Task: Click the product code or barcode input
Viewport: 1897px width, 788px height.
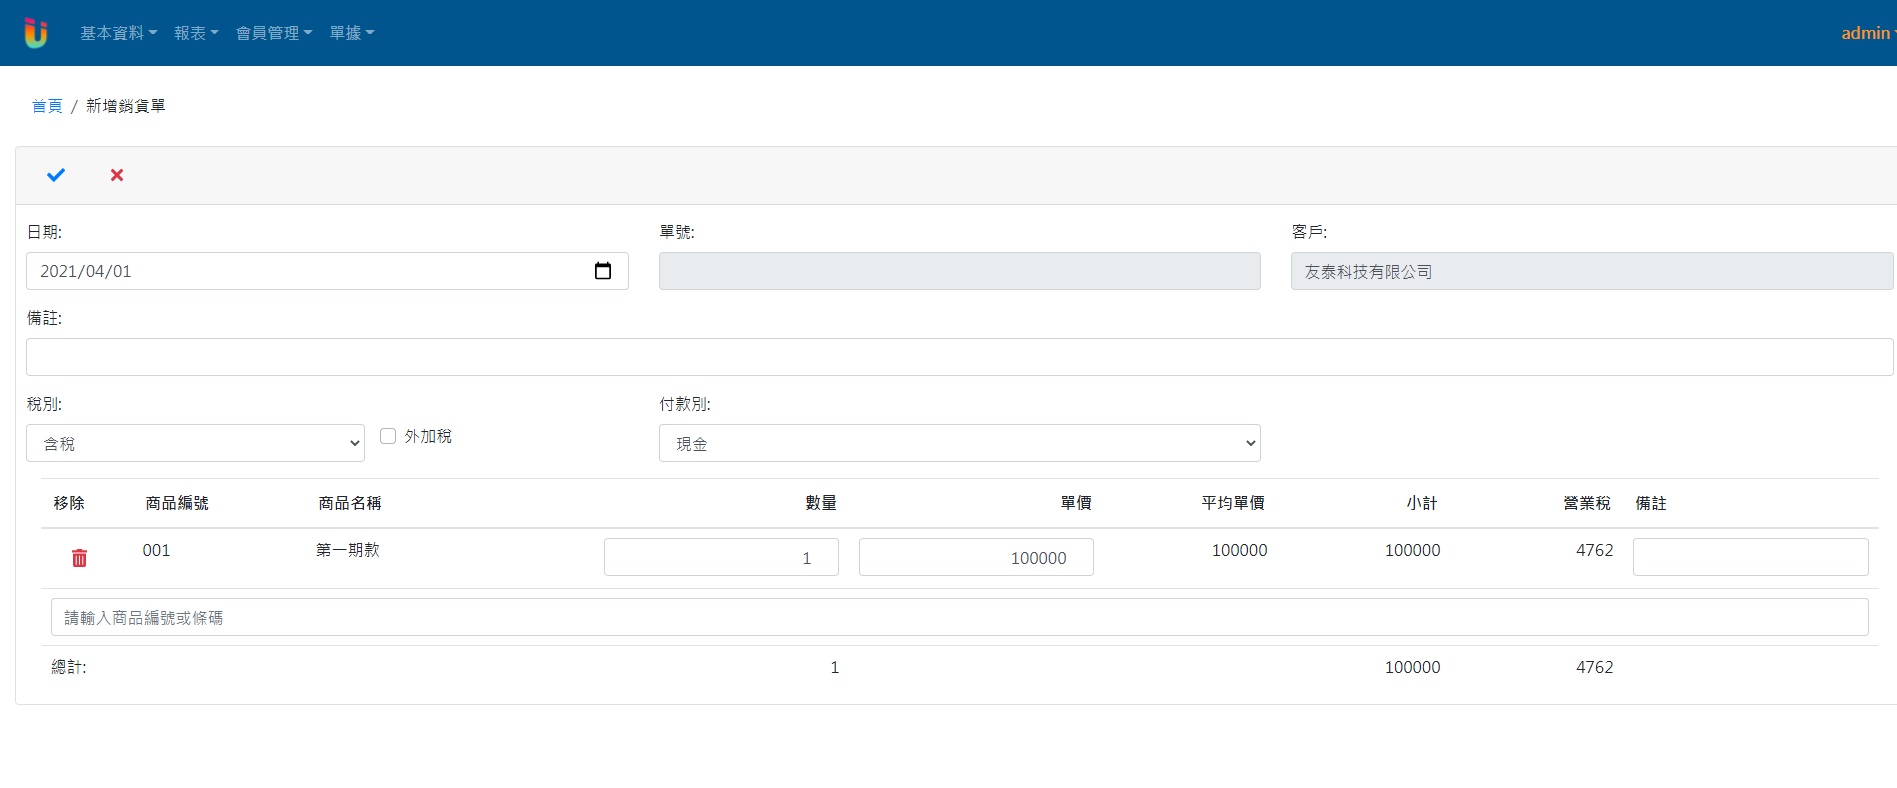Action: pos(959,617)
